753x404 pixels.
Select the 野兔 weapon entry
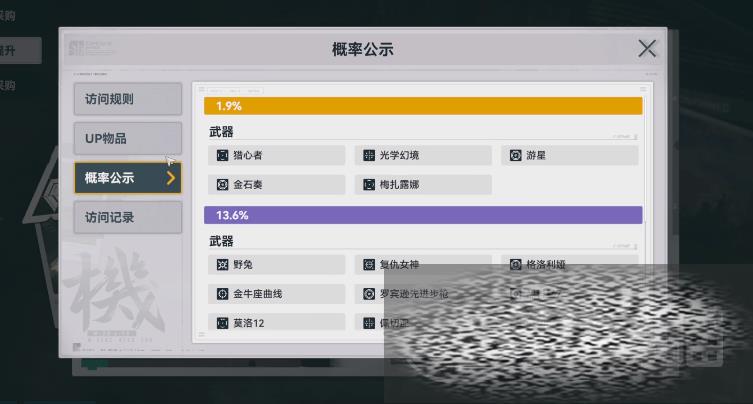click(x=277, y=264)
